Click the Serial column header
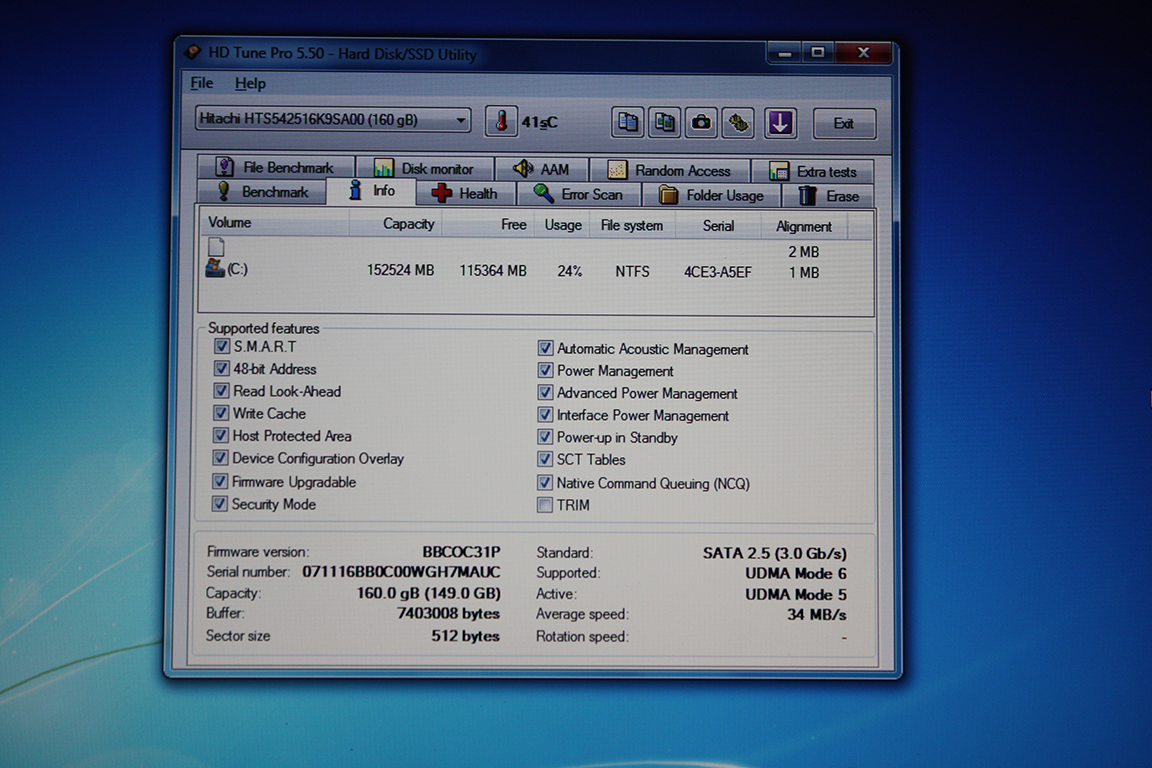This screenshot has height=768, width=1152. click(718, 226)
